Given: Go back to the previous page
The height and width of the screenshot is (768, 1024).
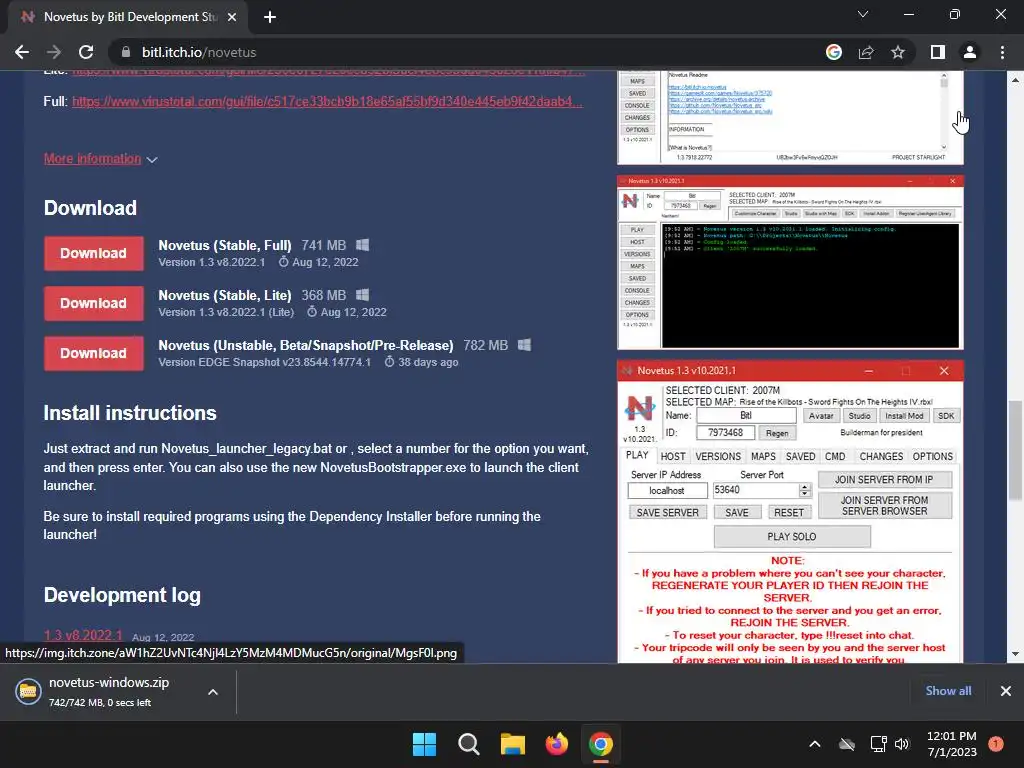Looking at the screenshot, I should tap(22, 52).
